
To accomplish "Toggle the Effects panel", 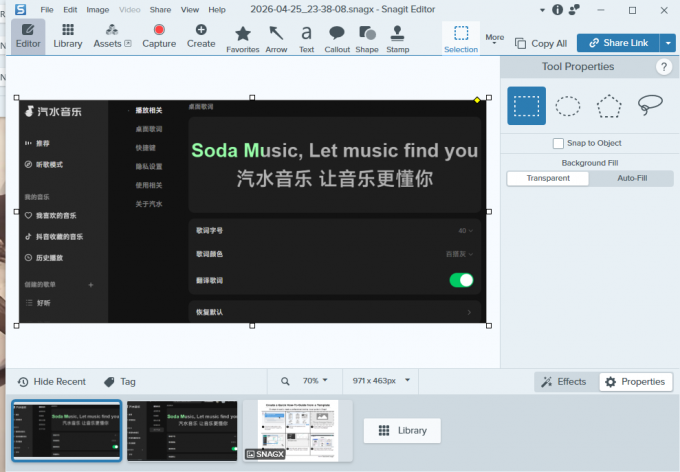I will pos(563,382).
